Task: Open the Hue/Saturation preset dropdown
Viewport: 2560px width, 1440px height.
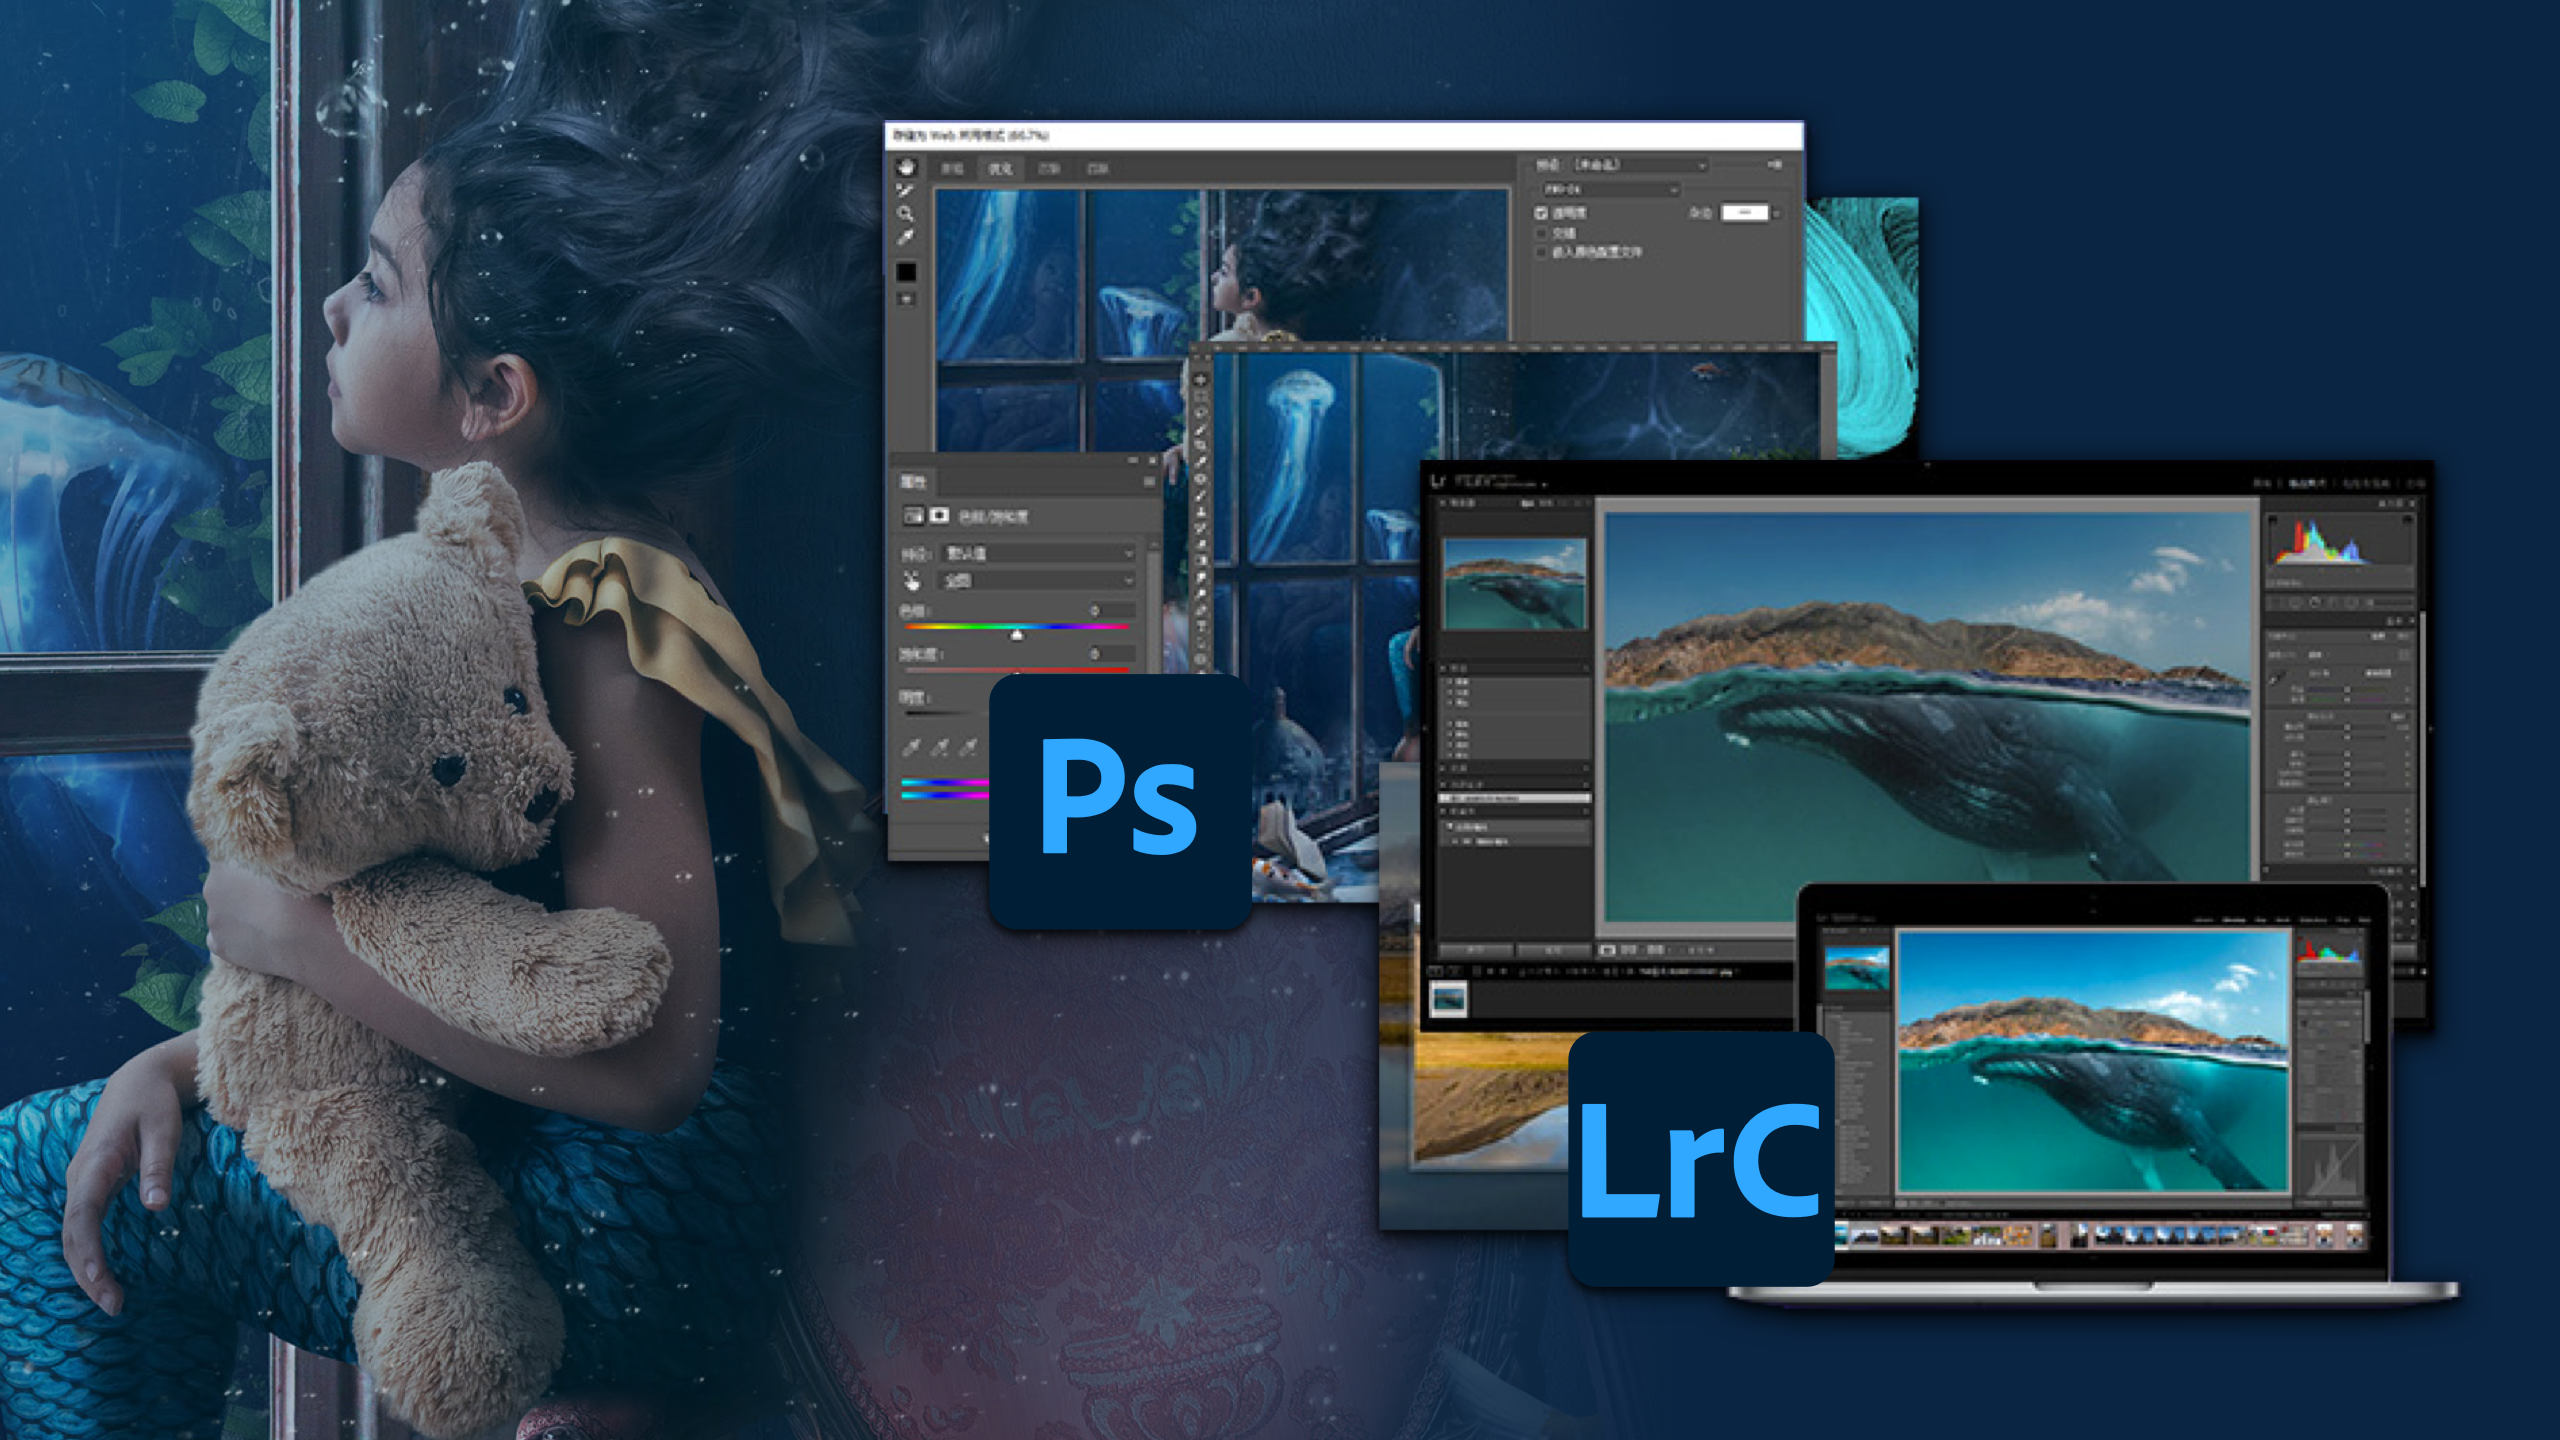Action: click(1037, 553)
